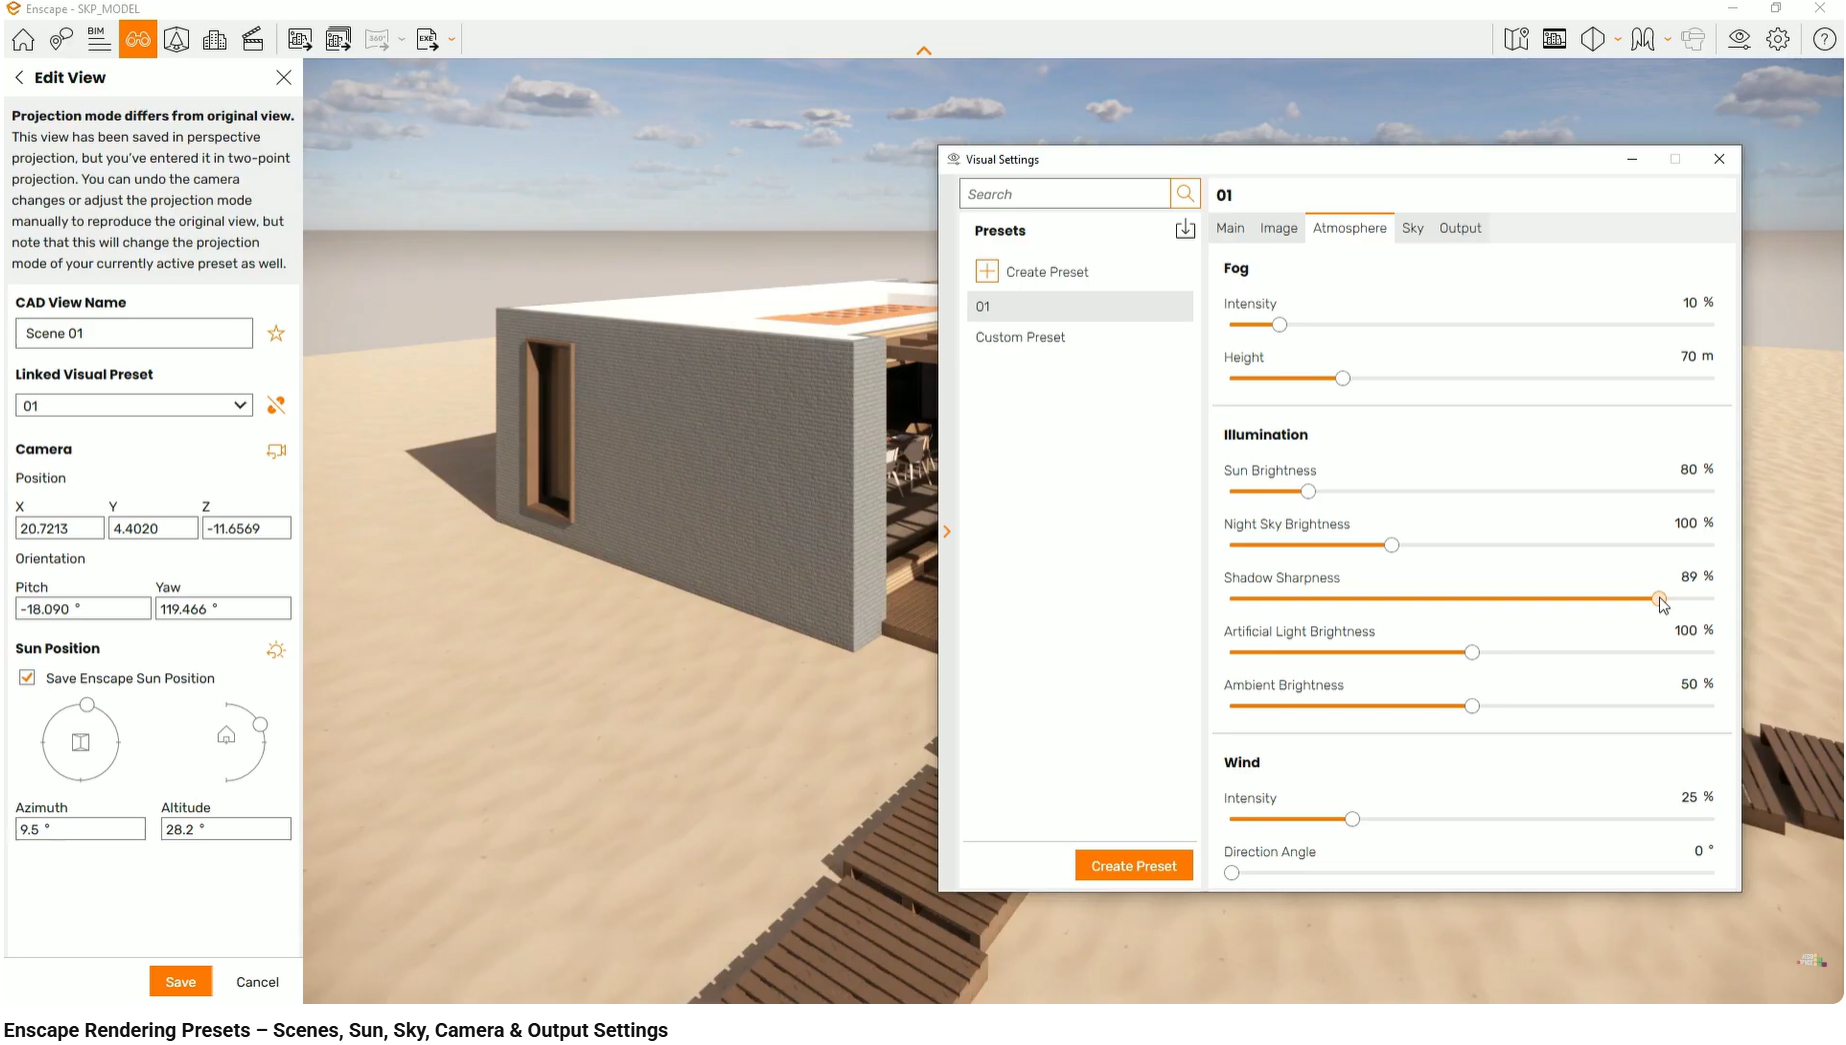Open the Home toolbar icon

point(22,39)
